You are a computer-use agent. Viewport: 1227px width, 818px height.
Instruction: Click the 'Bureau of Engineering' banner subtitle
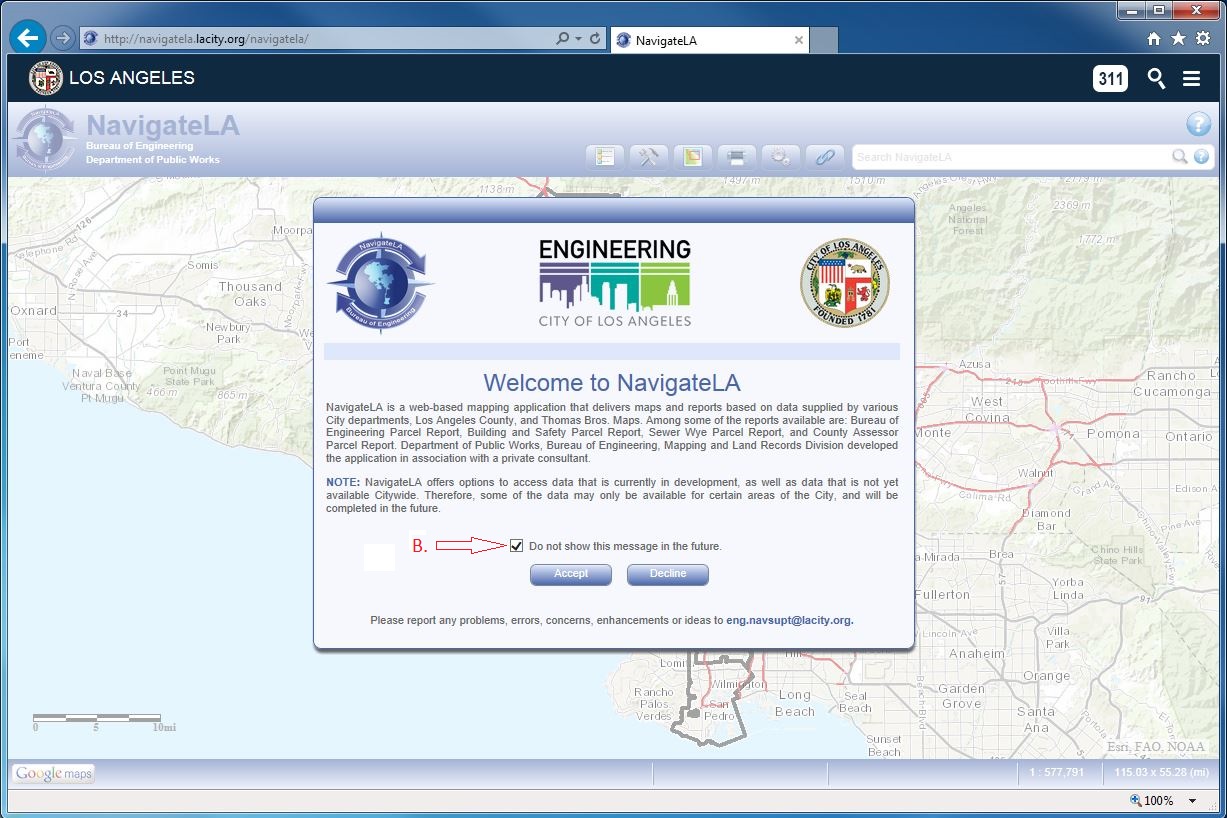coord(140,146)
